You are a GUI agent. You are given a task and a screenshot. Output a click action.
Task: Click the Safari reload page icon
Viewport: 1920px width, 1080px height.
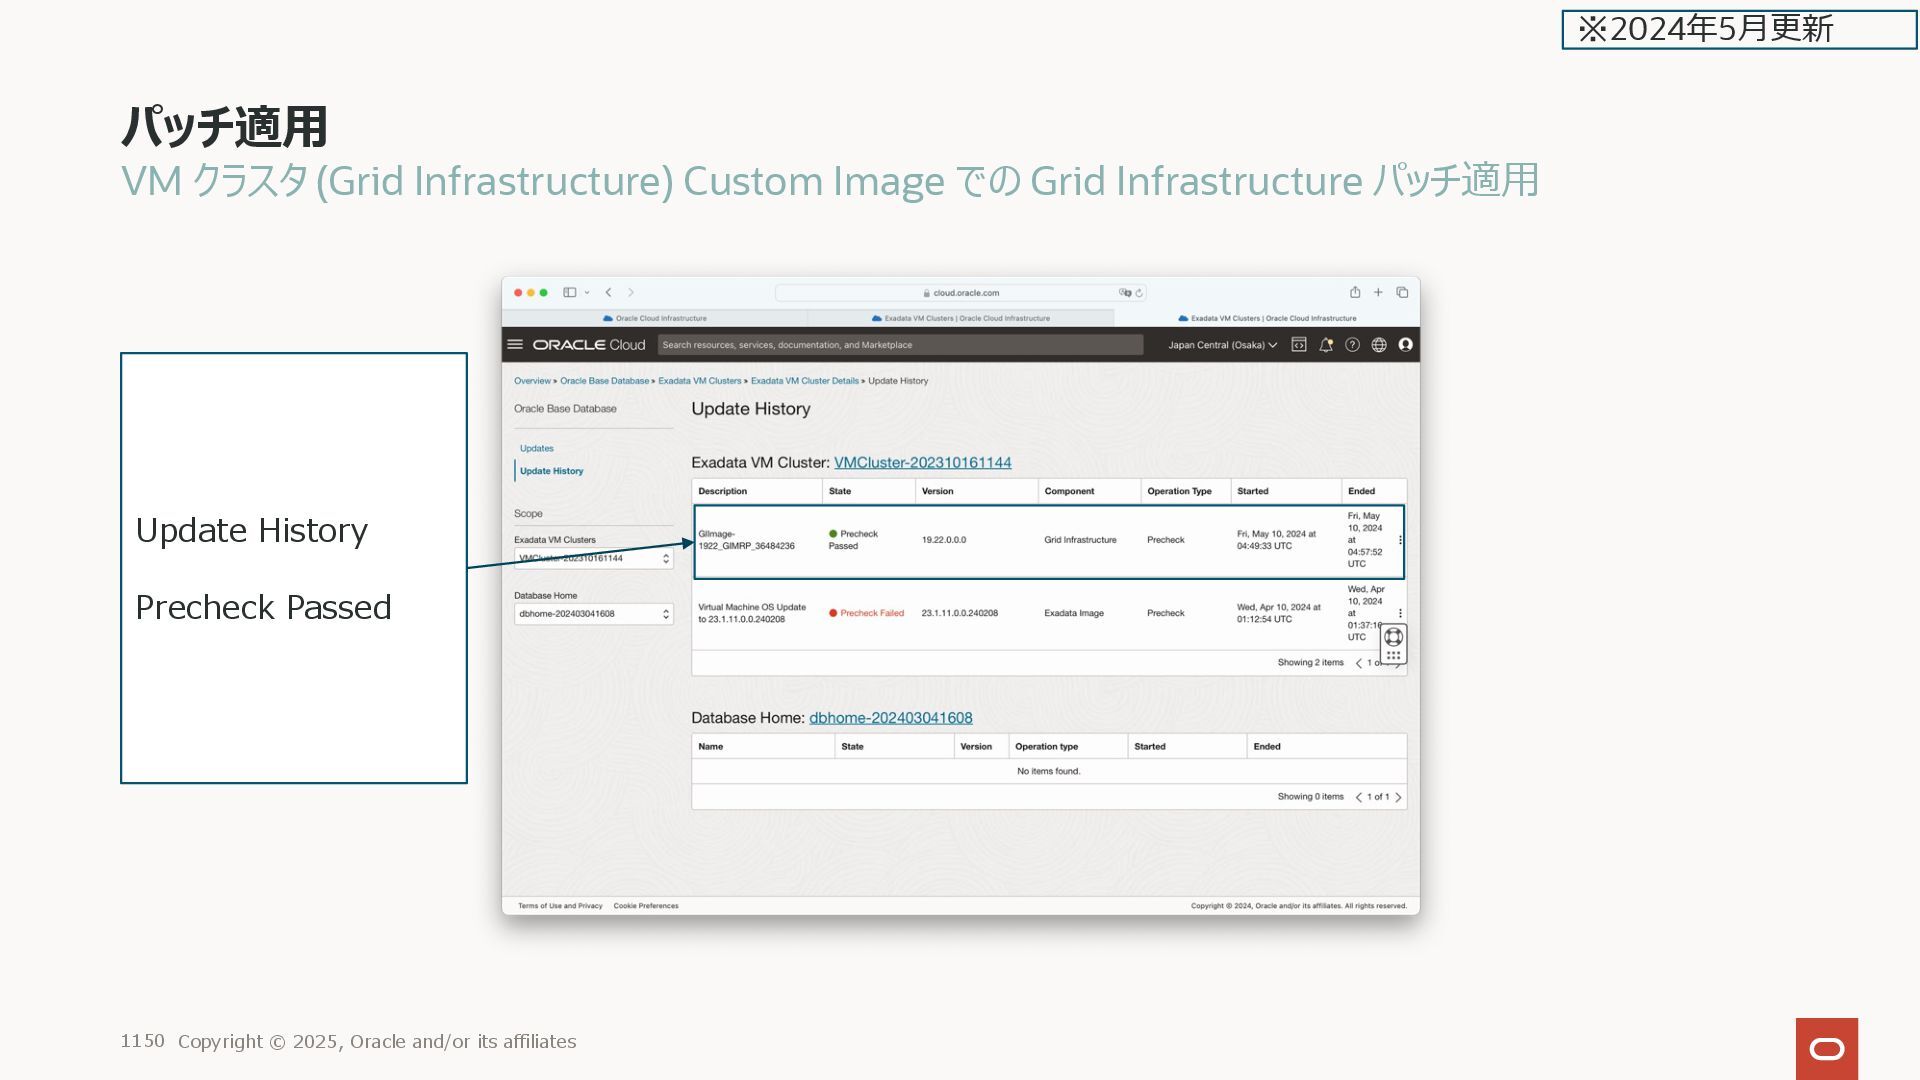click(1138, 293)
